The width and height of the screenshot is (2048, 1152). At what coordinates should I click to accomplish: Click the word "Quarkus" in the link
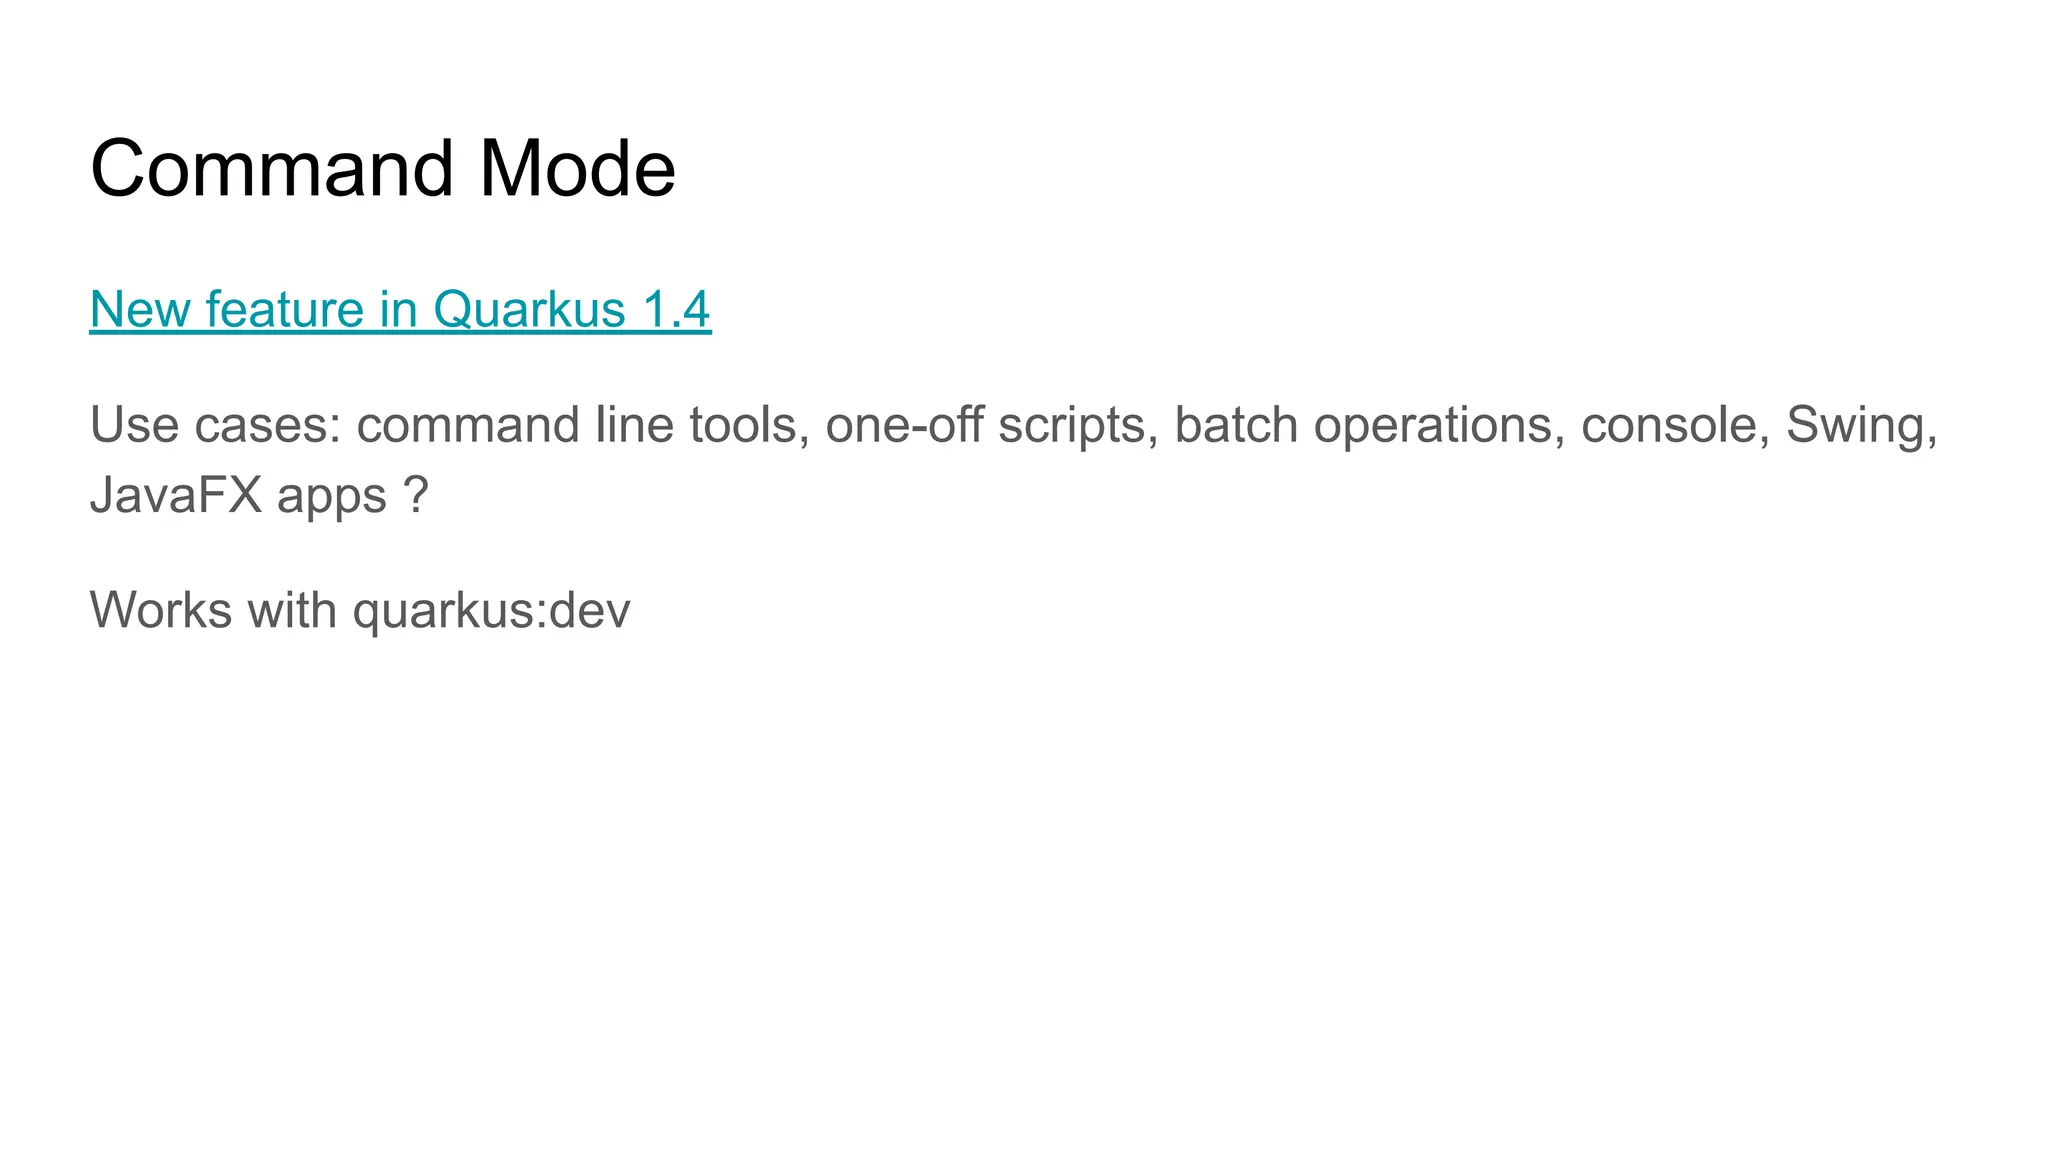[529, 309]
